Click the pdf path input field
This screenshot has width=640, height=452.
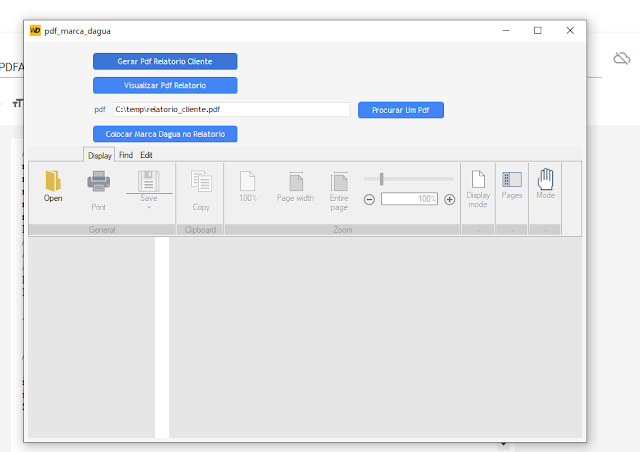[x=231, y=109]
